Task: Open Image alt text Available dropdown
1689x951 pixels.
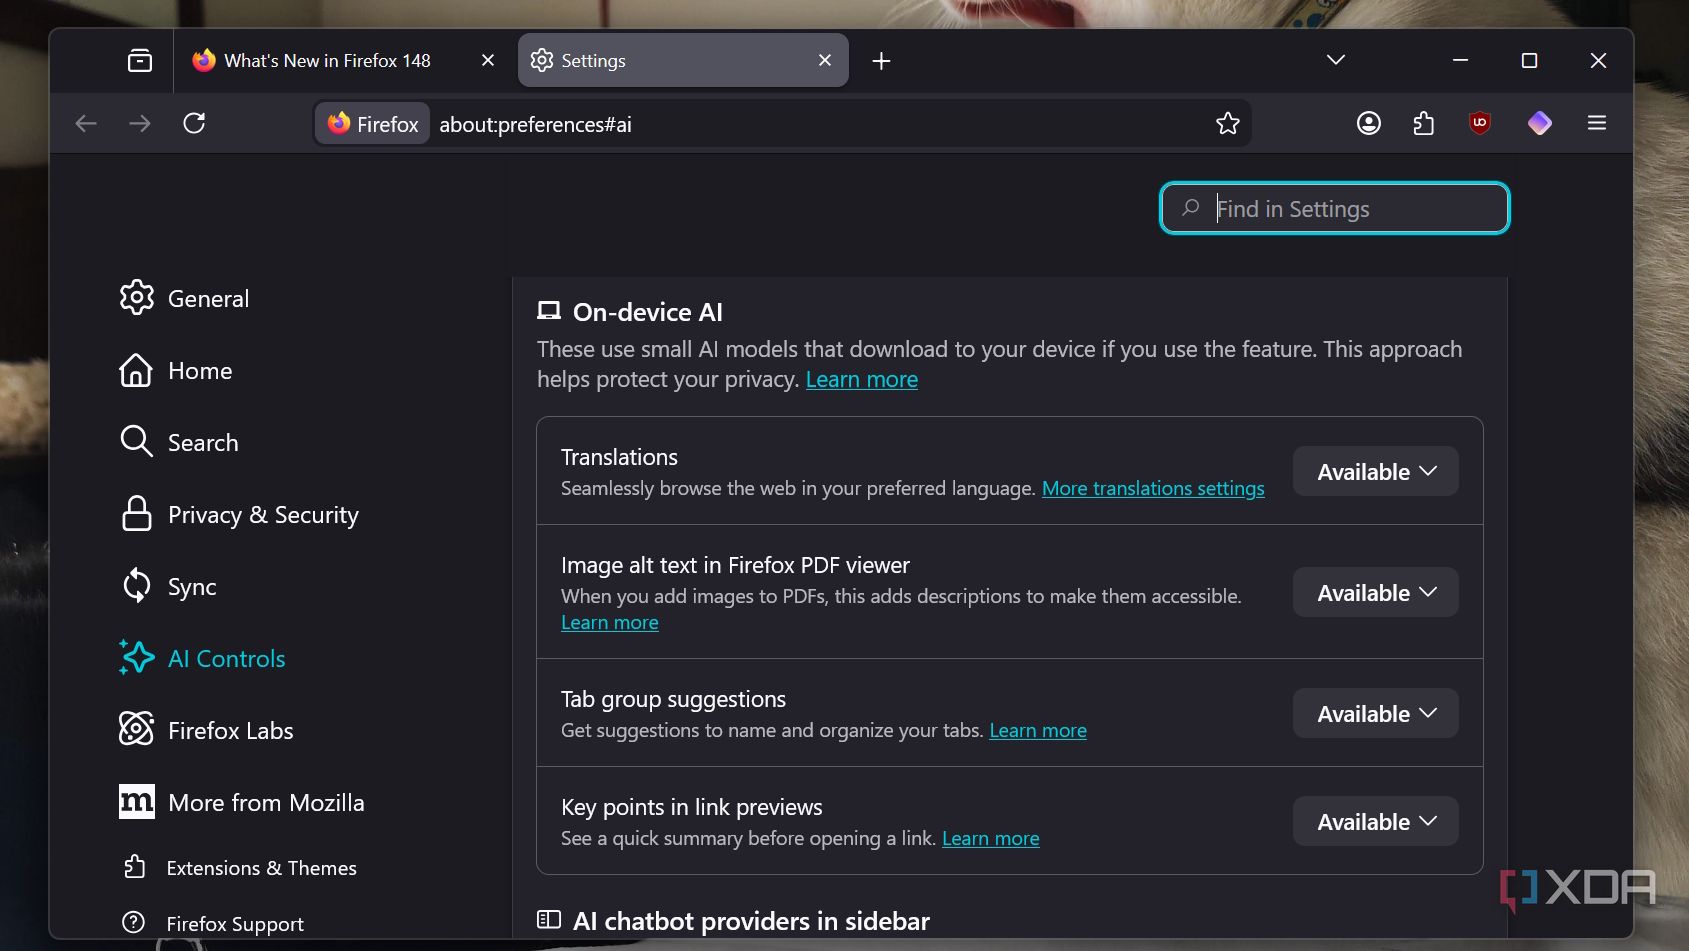Action: pyautogui.click(x=1375, y=592)
